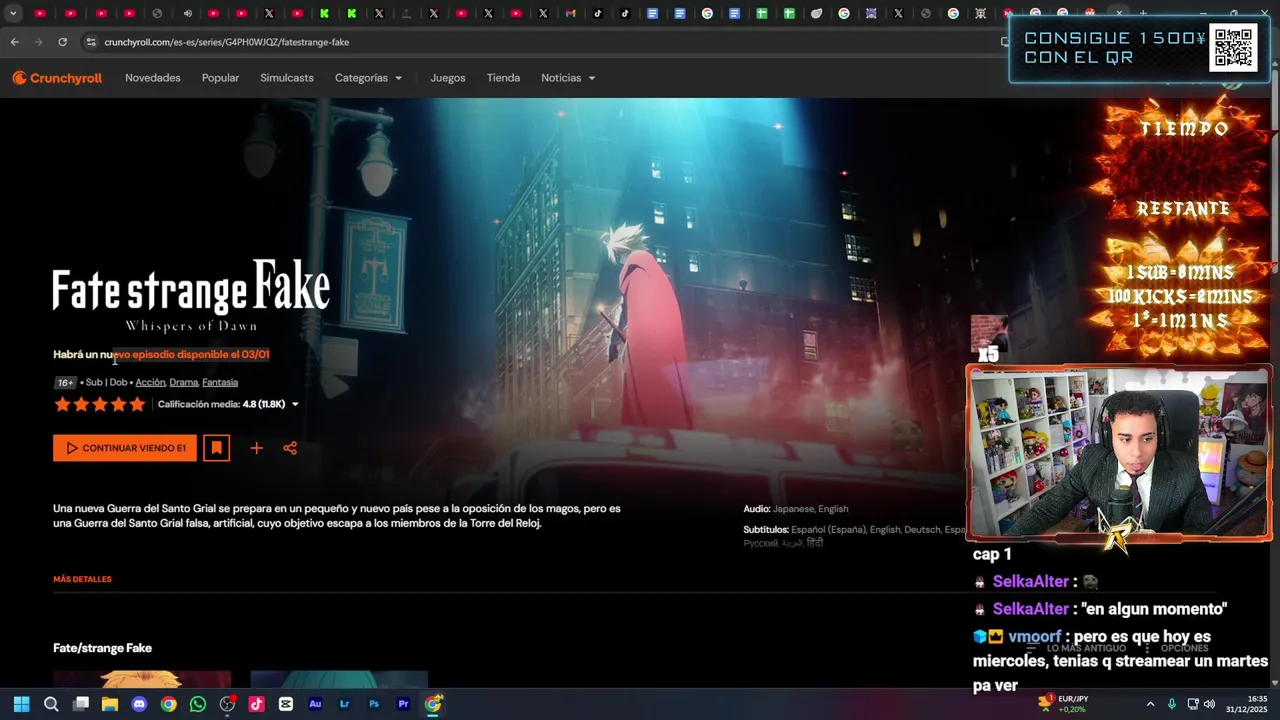Rate the series five stars
1280x720 pixels.
click(x=137, y=404)
